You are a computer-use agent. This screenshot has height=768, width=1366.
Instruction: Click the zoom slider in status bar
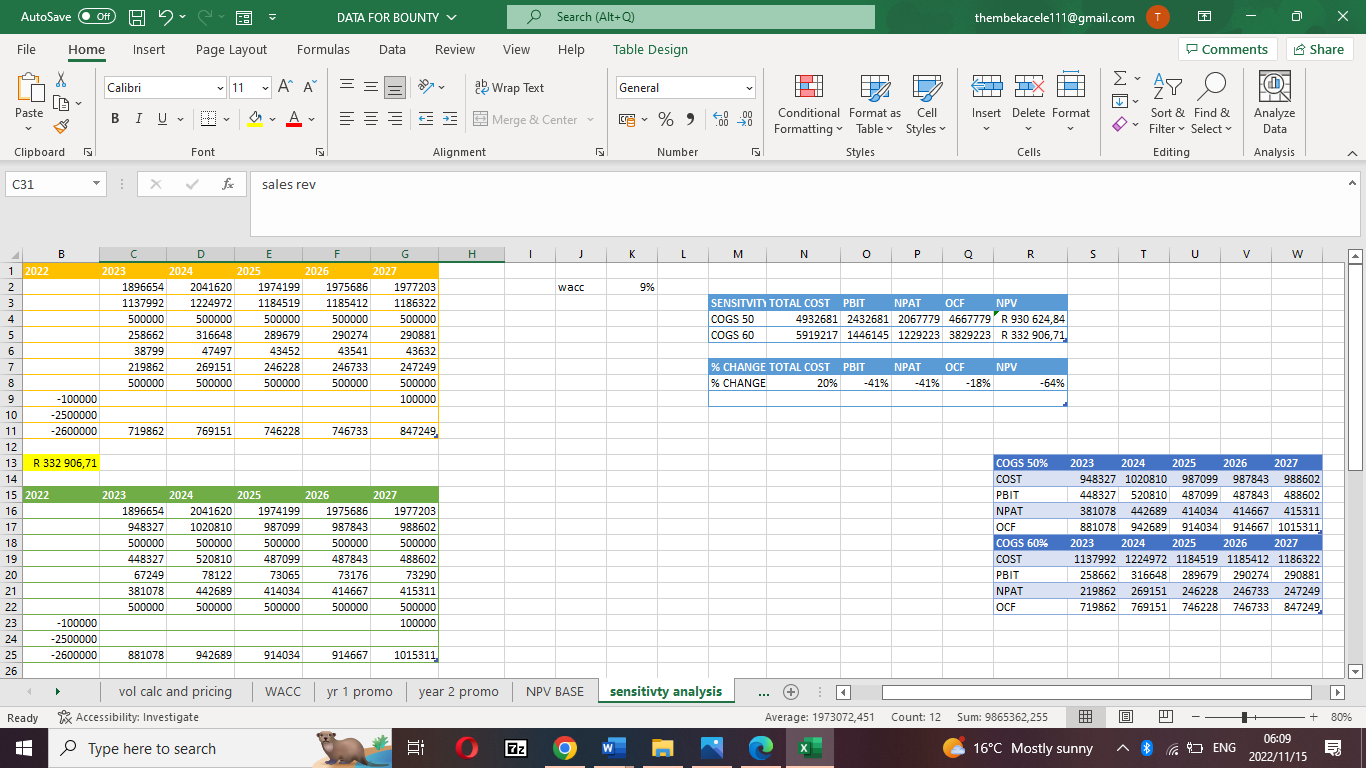tap(1244, 717)
